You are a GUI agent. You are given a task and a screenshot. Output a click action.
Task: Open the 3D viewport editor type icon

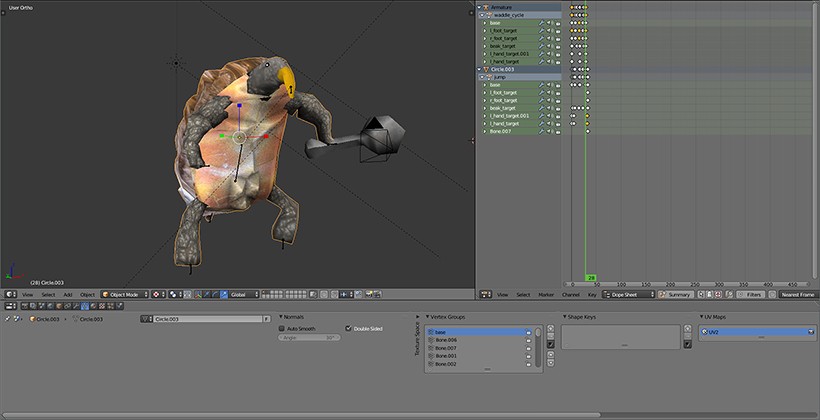10,294
